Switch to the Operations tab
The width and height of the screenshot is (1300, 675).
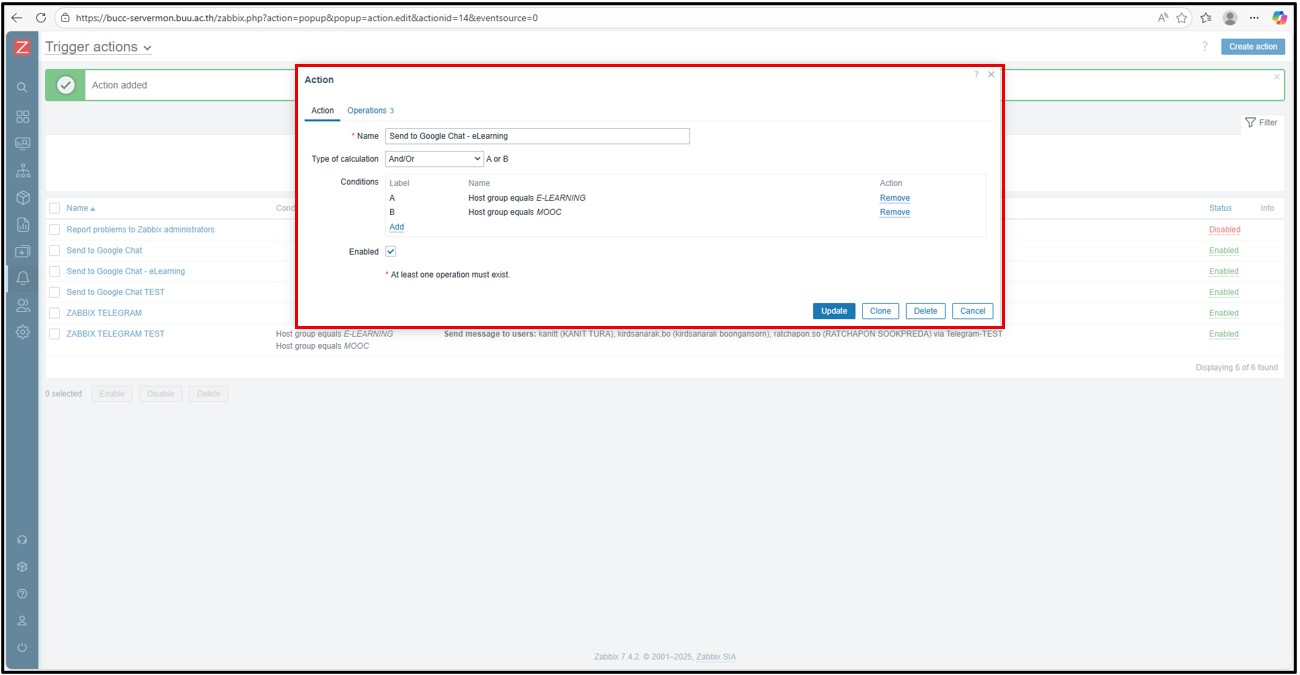pos(369,111)
